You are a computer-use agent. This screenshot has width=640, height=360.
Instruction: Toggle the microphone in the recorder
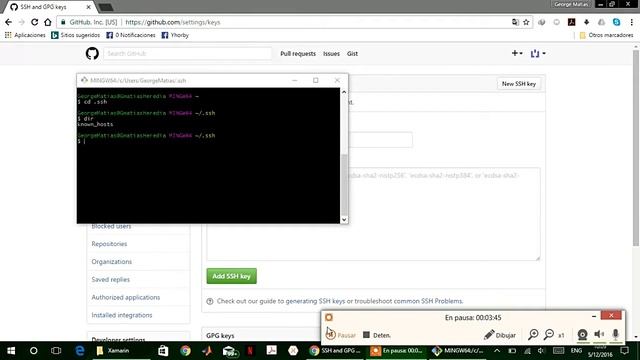pyautogui.click(x=616, y=335)
